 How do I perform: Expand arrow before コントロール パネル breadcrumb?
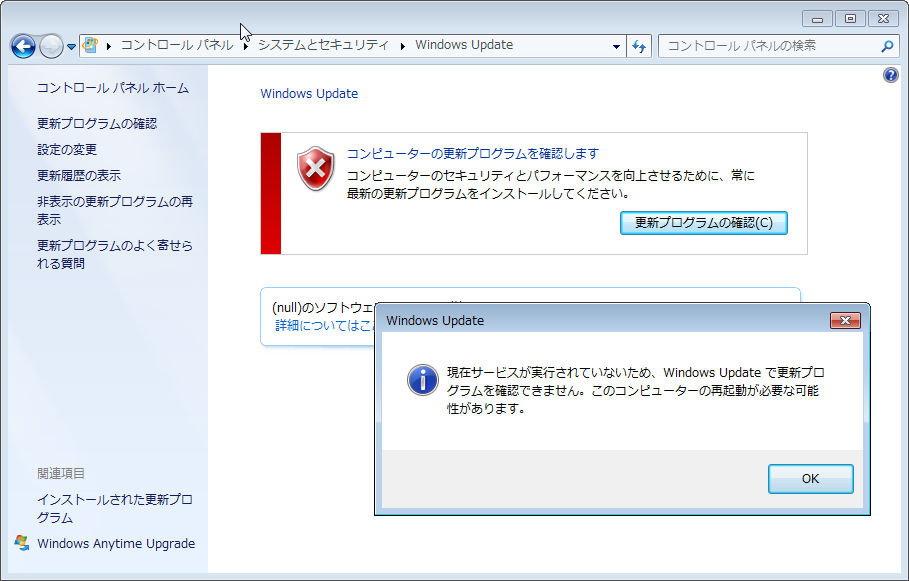[x=108, y=45]
